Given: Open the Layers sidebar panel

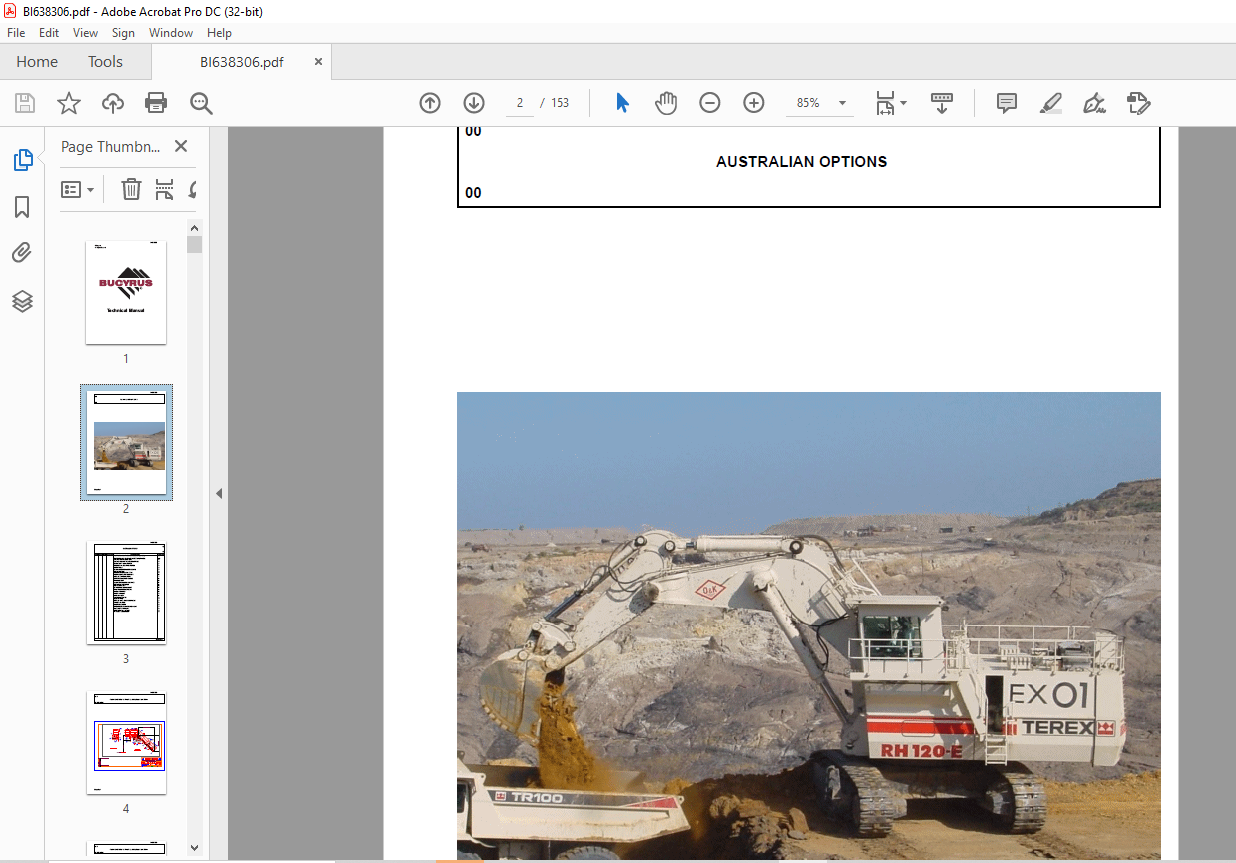Looking at the screenshot, I should pos(22,301).
